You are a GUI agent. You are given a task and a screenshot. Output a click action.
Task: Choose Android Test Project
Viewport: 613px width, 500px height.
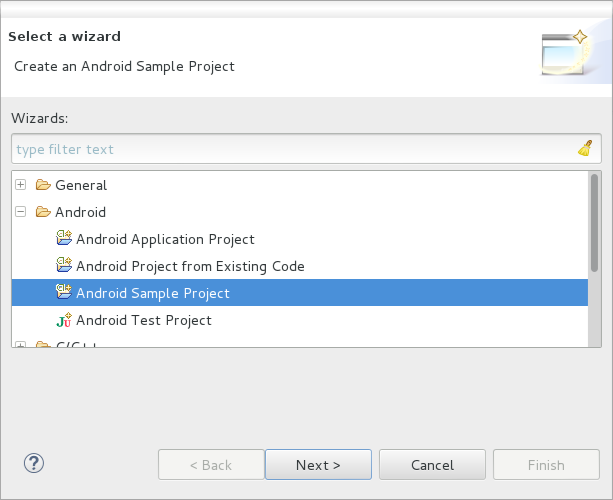(x=144, y=321)
